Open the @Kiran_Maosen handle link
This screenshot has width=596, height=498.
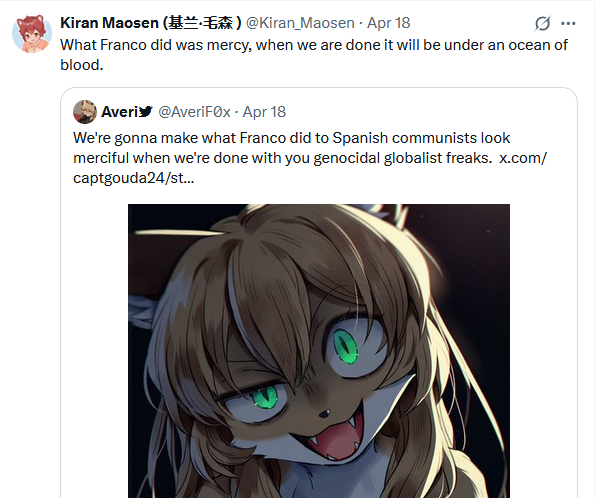300,23
